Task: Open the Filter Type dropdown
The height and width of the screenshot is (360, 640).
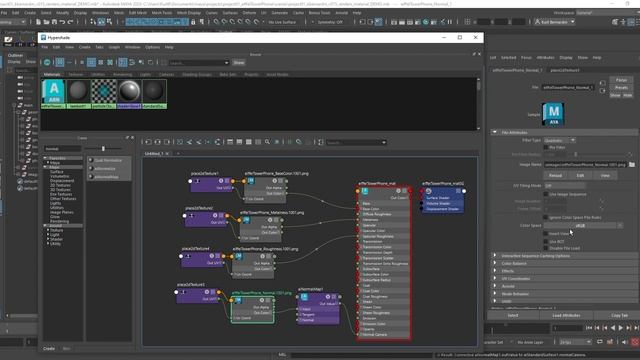Action: (559, 140)
